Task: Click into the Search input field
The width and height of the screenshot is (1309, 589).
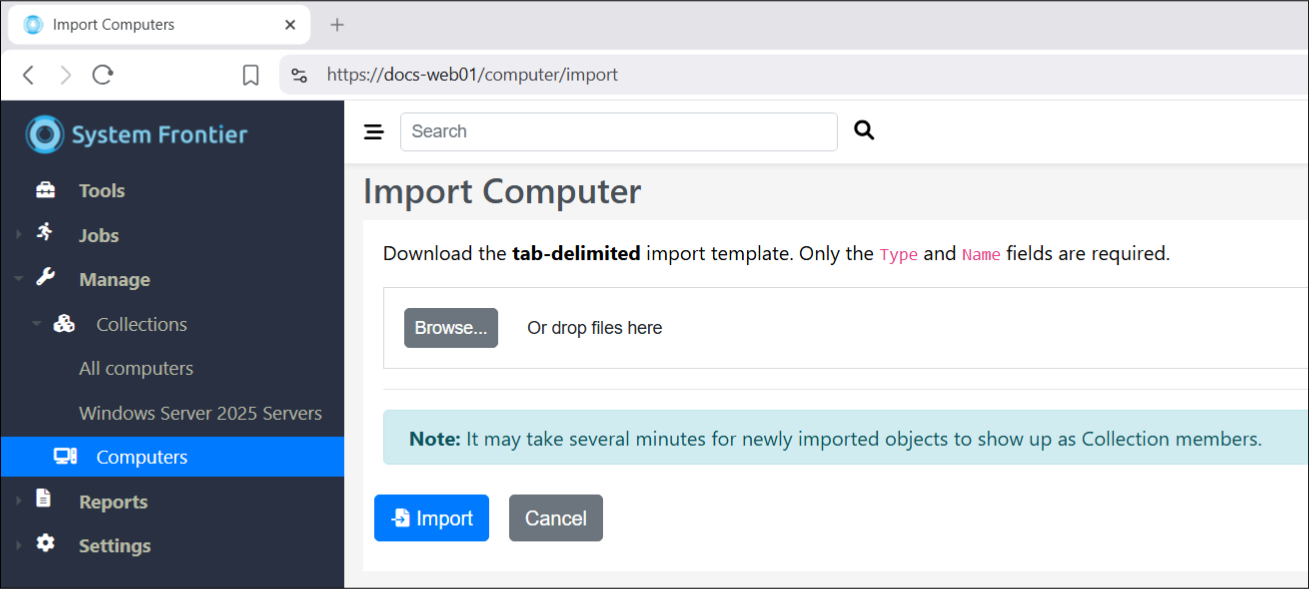Action: (x=618, y=132)
